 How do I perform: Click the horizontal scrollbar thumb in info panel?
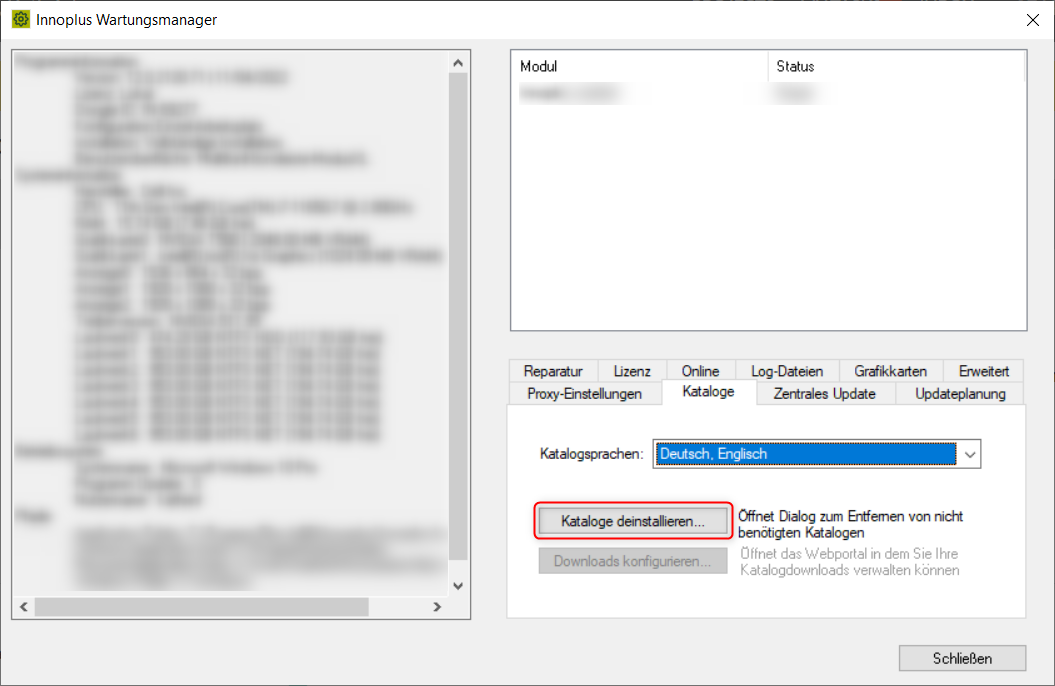(201, 607)
